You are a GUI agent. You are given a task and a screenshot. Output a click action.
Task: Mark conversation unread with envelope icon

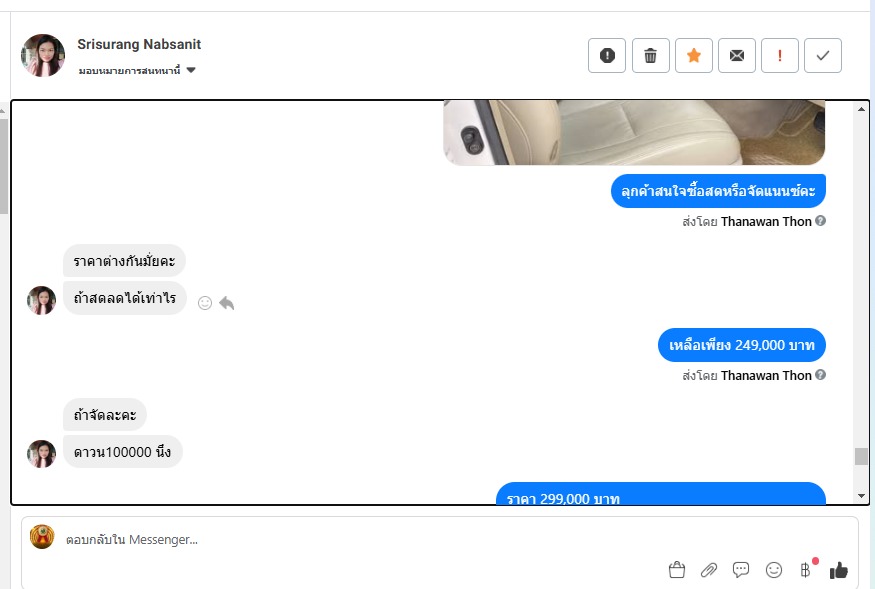(x=737, y=55)
